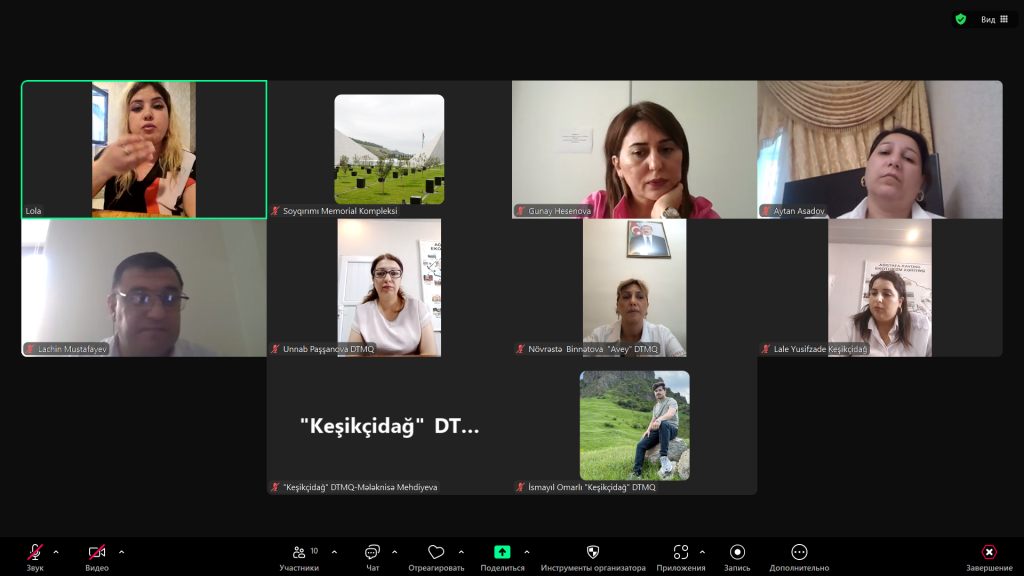1024x576 pixels.
Task: Open Дополнительно more options menu
Action: pyautogui.click(x=799, y=557)
